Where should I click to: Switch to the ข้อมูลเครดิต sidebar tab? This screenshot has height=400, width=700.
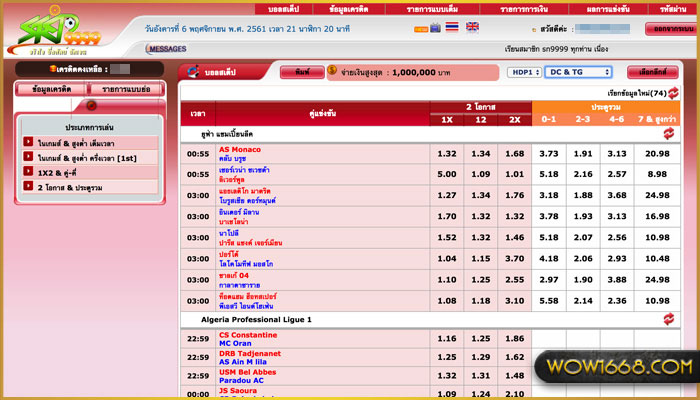48,89
